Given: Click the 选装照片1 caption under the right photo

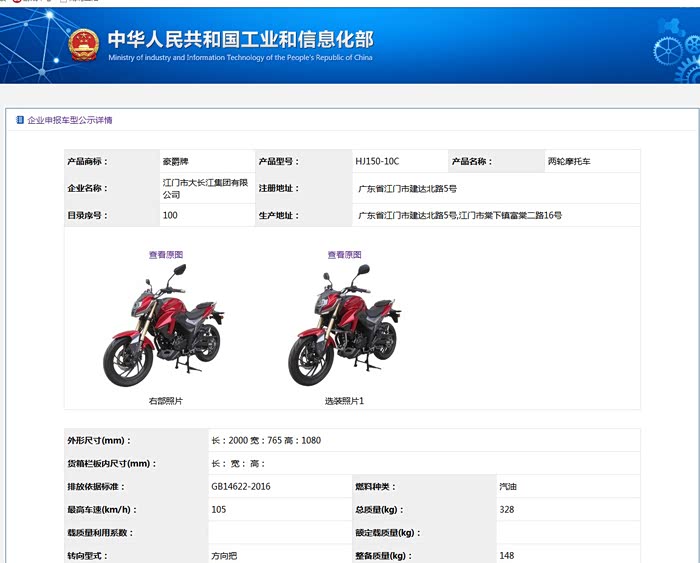Looking at the screenshot, I should [x=344, y=400].
